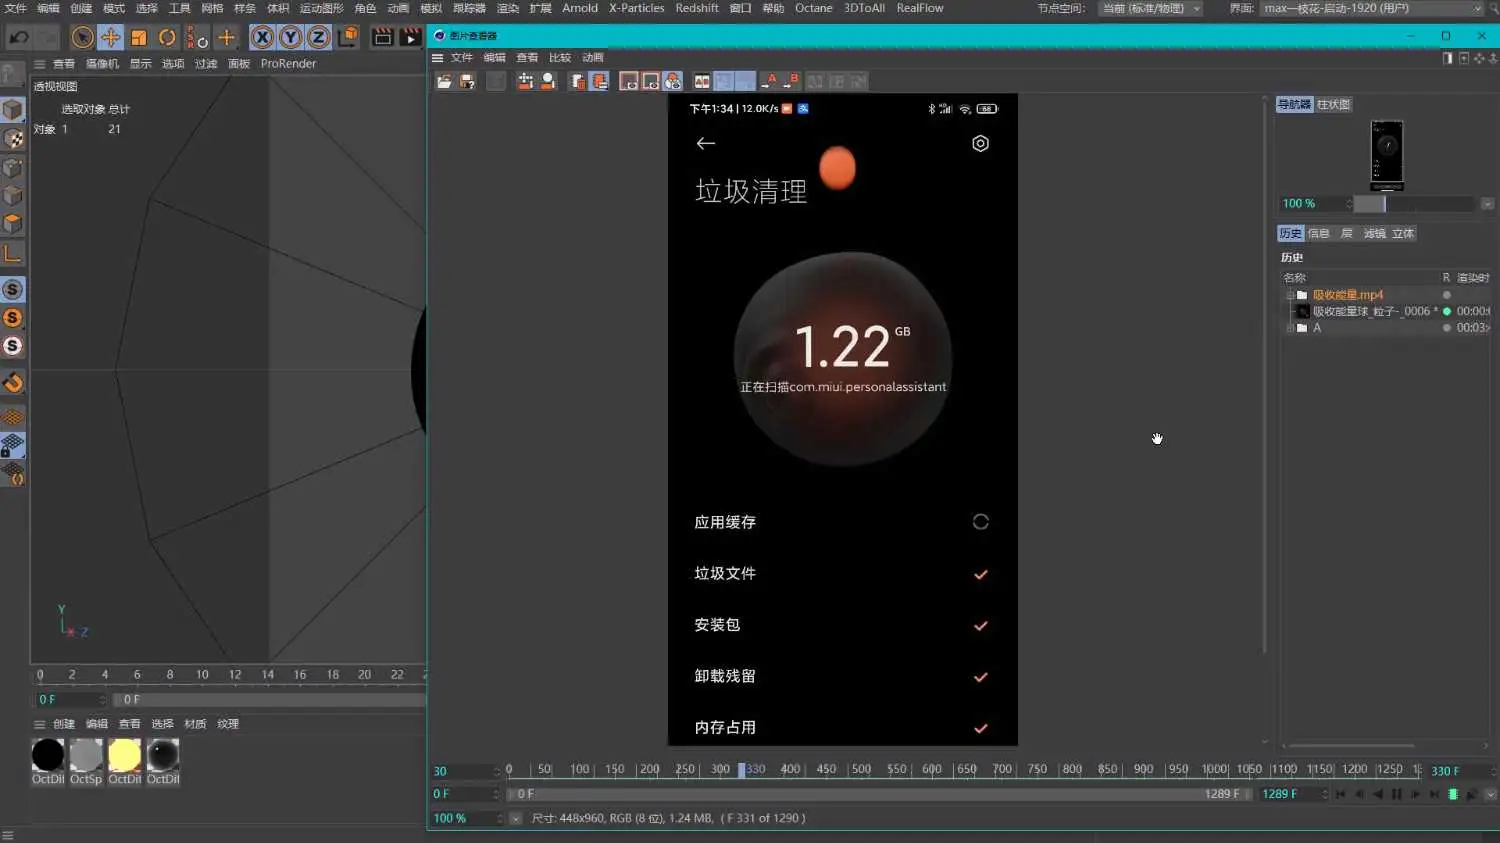Image resolution: width=1500 pixels, height=843 pixels.
Task: Click the Set as B icon
Action: [x=791, y=81]
